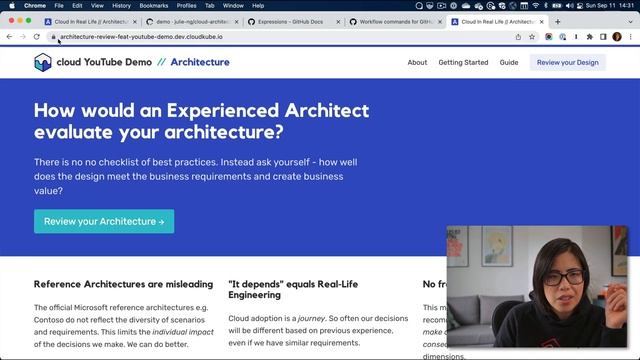The image size is (640, 360).
Task: Expand the tab search chevron
Action: (x=630, y=22)
